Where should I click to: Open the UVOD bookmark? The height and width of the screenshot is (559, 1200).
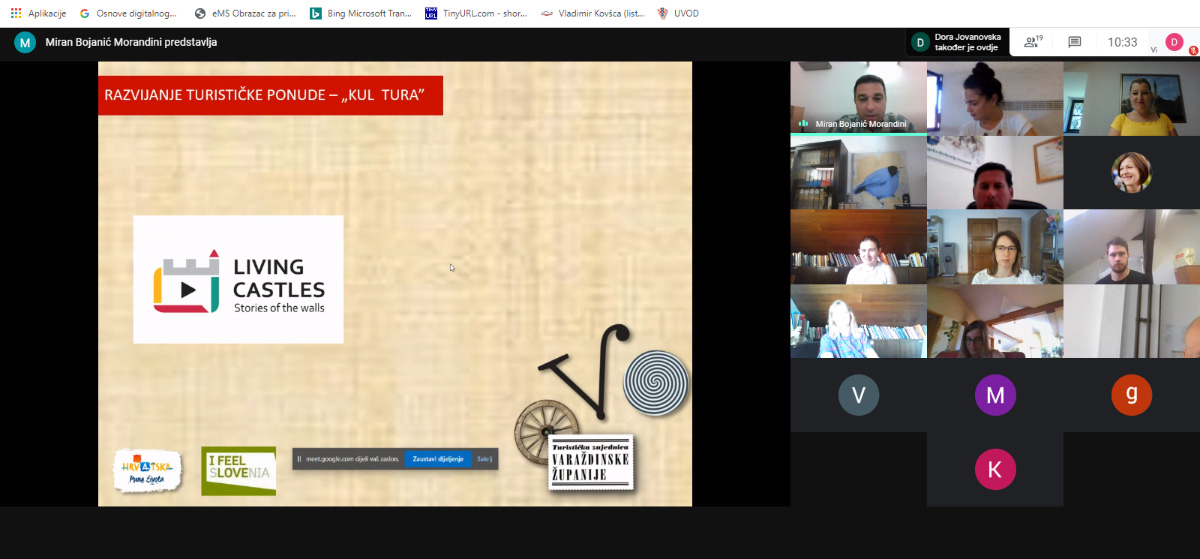click(x=678, y=13)
